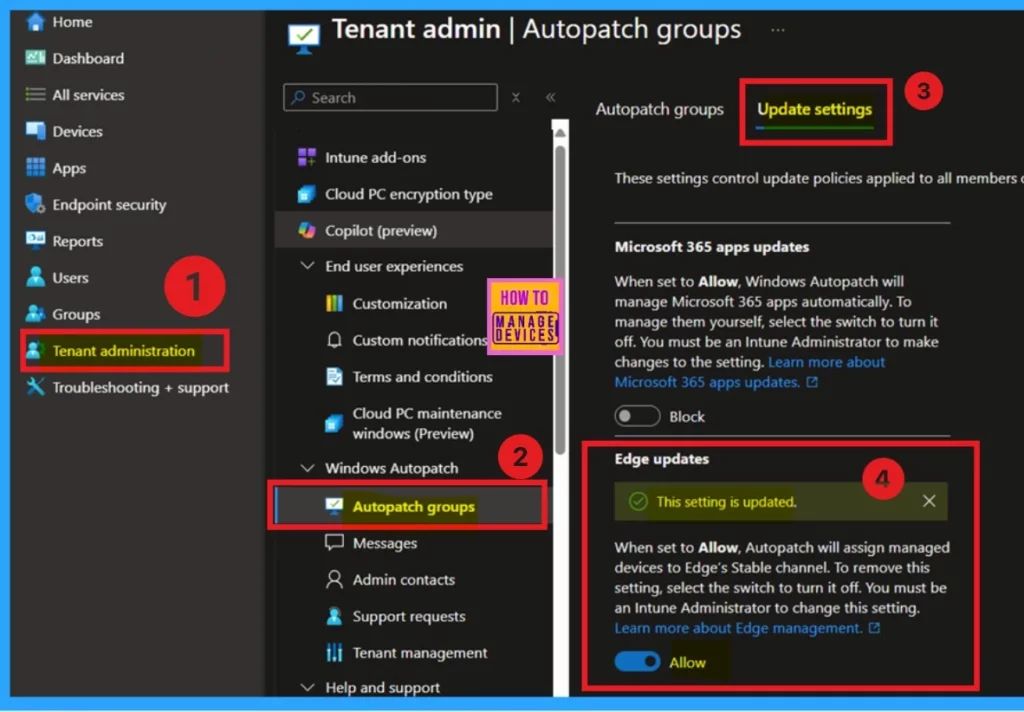Screen dimensions: 1024x712
Task: Click the more options ellipsis beside page title
Action: coord(777,30)
